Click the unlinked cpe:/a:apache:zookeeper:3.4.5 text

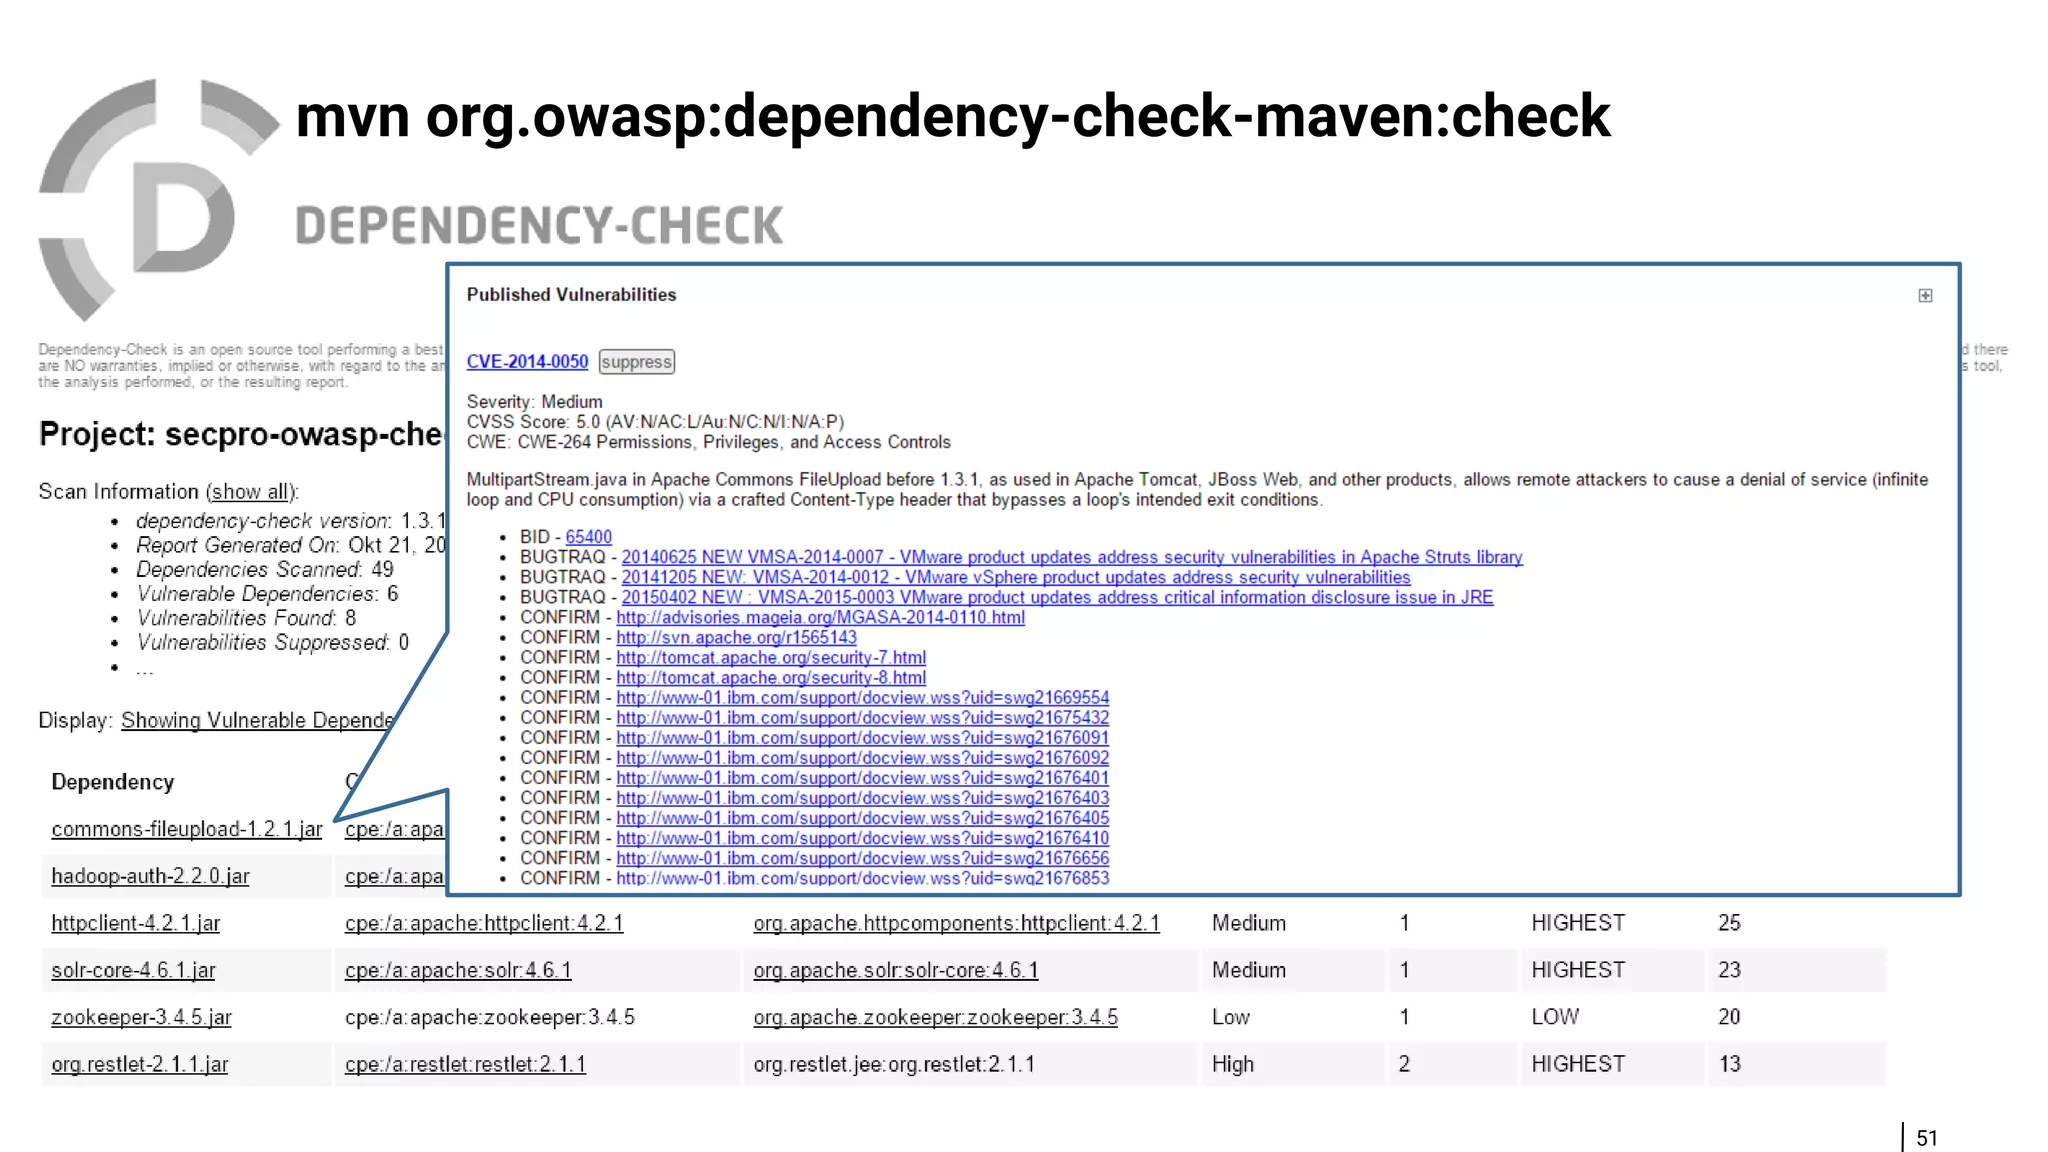(x=490, y=1017)
